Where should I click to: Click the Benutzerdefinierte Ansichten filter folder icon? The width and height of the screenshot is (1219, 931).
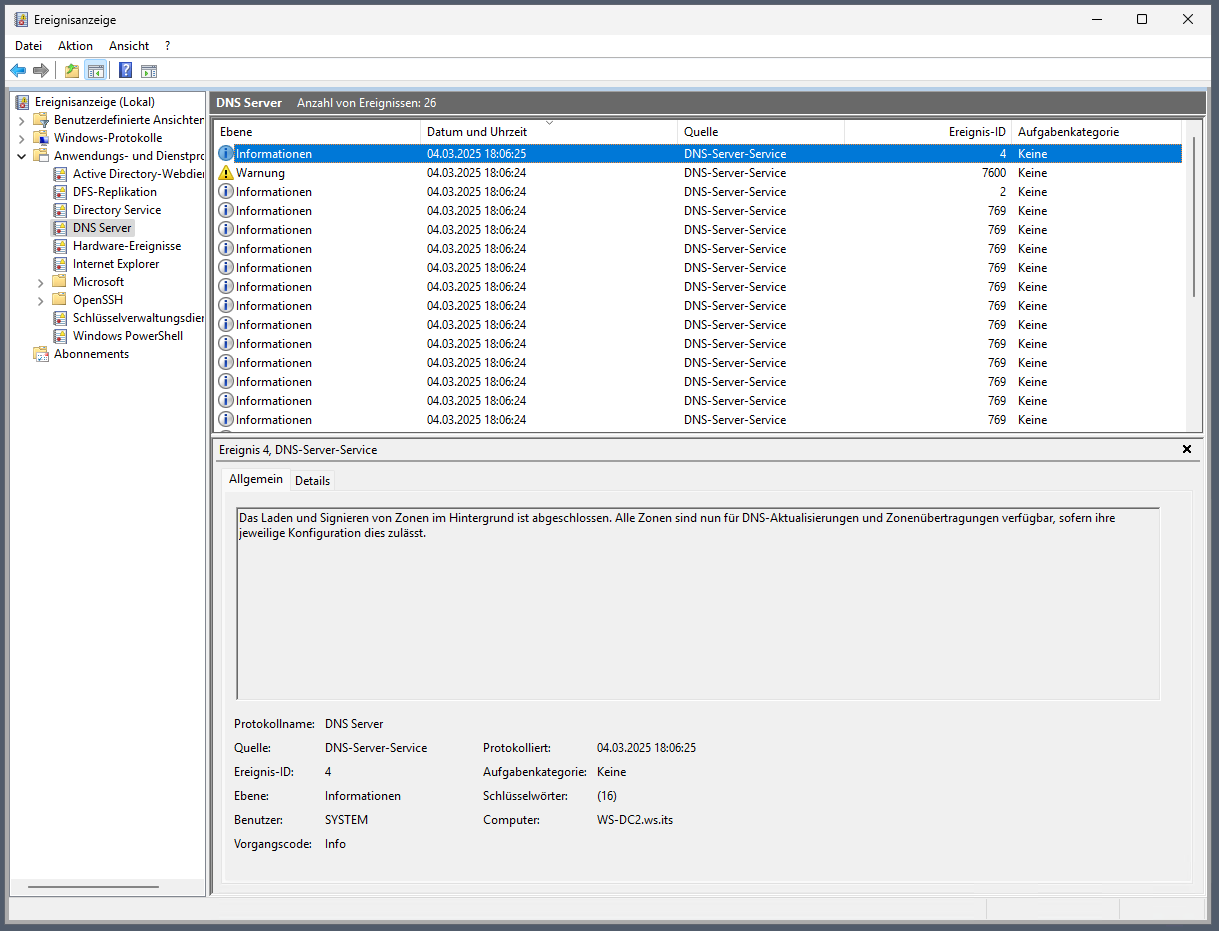click(41, 120)
